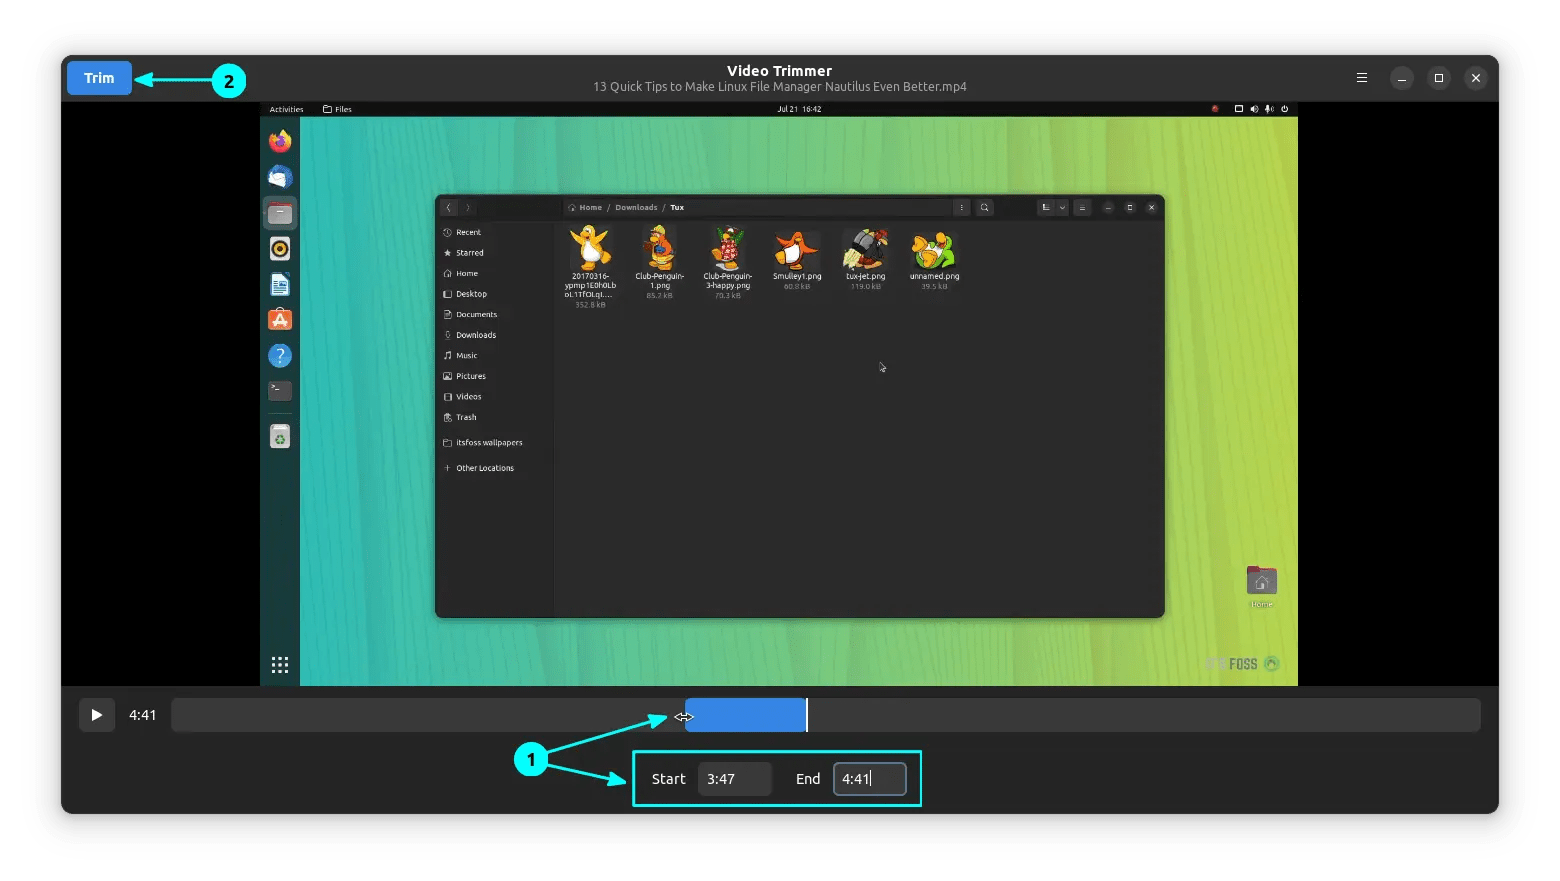Click the Show Applications grid icon

click(x=279, y=663)
